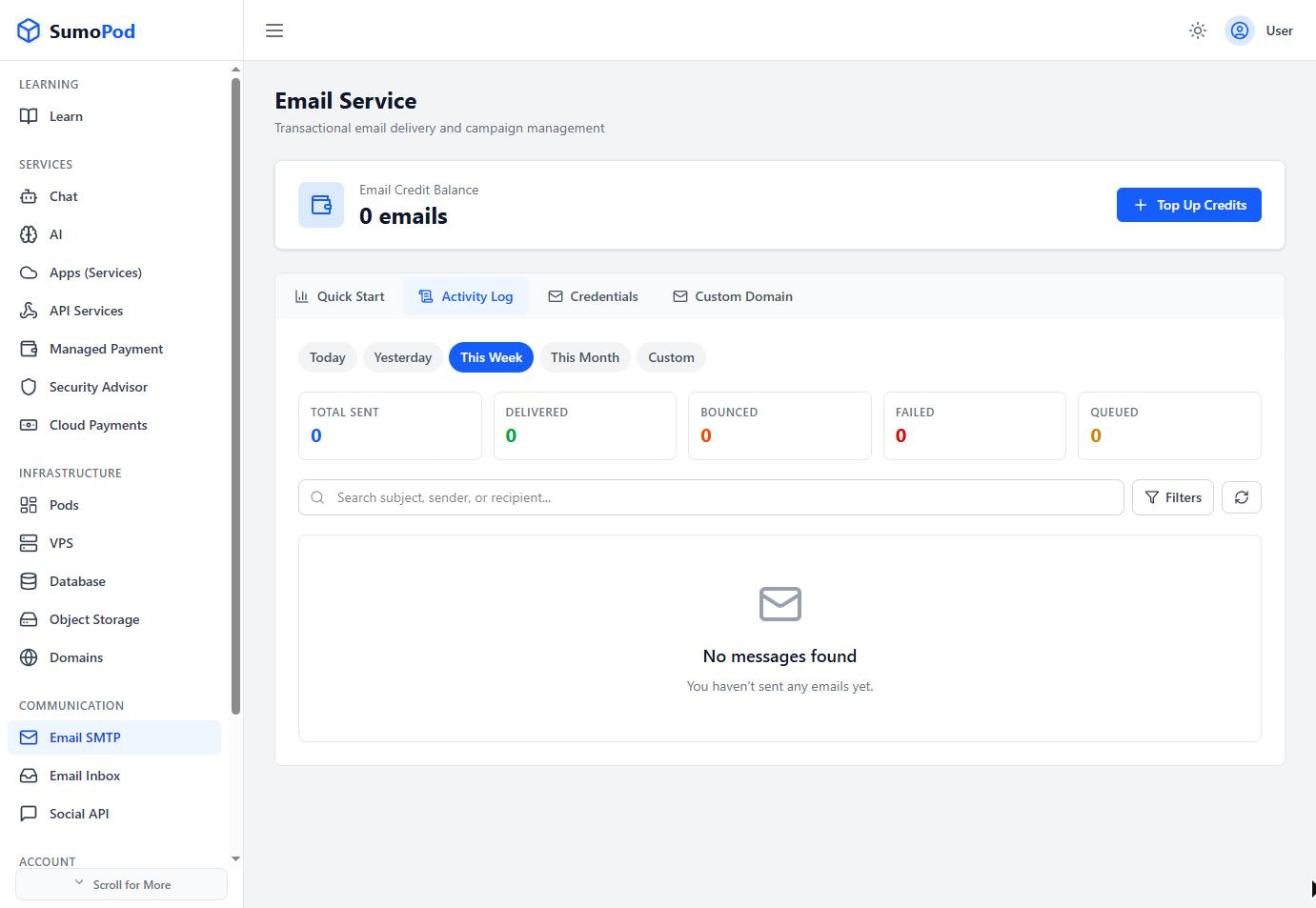The width and height of the screenshot is (1316, 908).
Task: Open the User avatar icon
Action: tap(1240, 31)
